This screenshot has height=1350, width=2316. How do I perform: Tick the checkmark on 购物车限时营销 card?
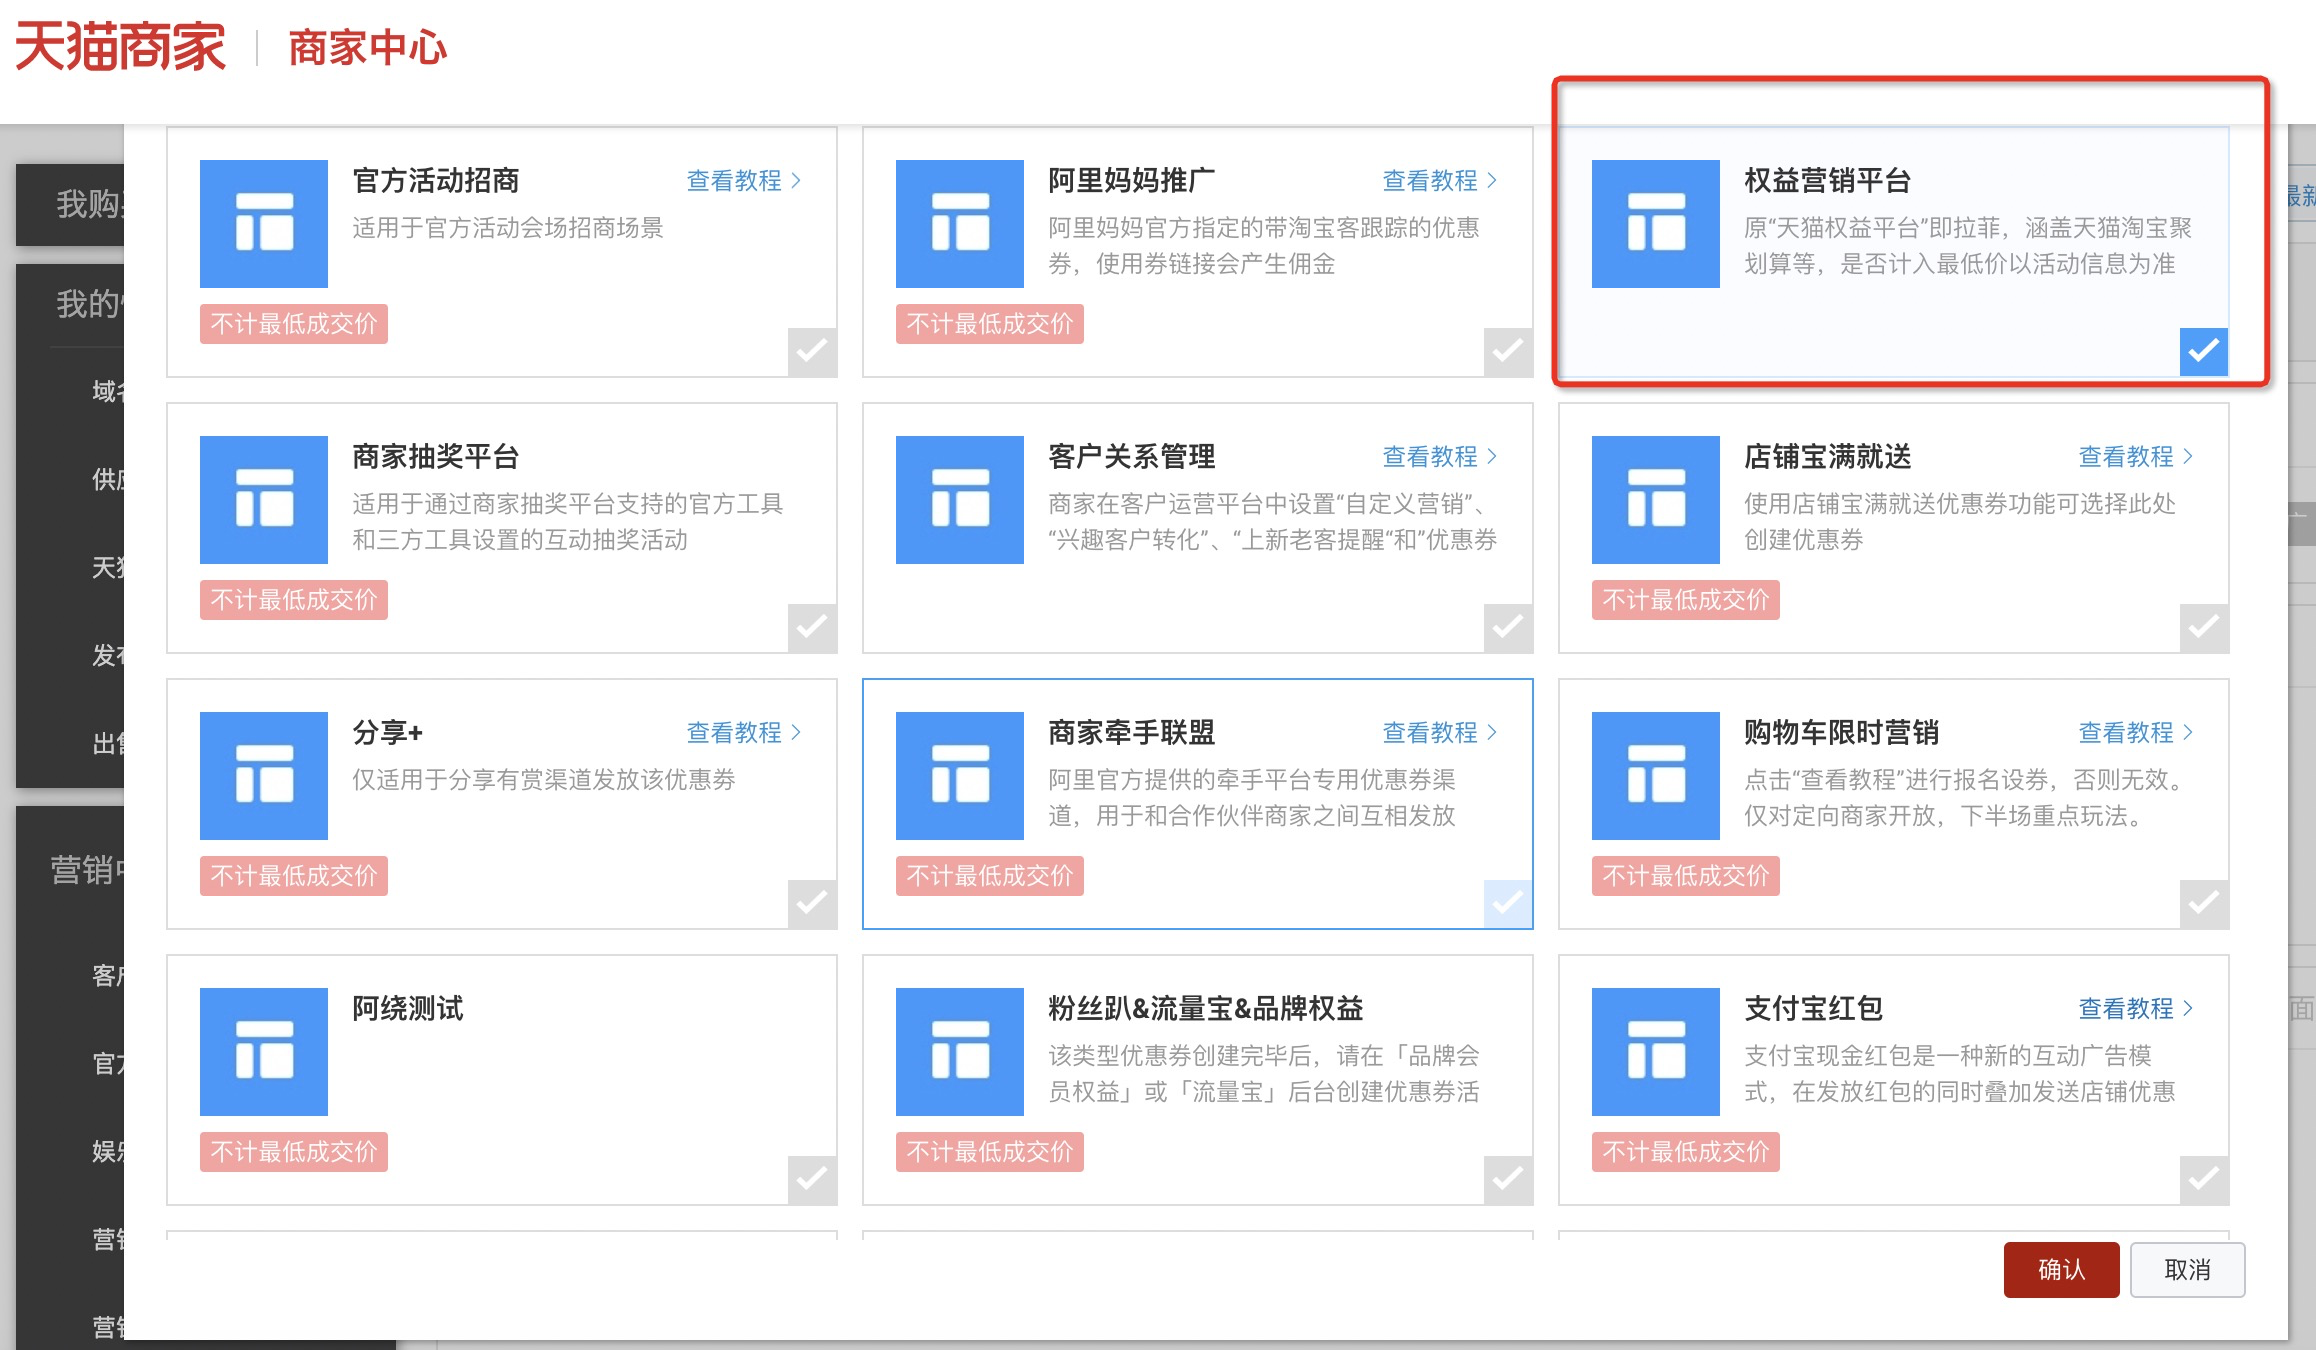2204,903
